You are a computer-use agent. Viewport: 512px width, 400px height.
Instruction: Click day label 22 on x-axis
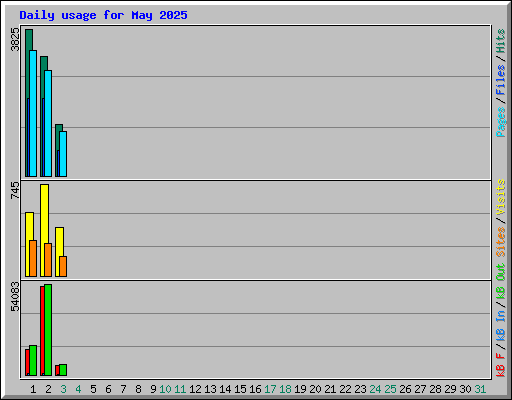point(345,389)
